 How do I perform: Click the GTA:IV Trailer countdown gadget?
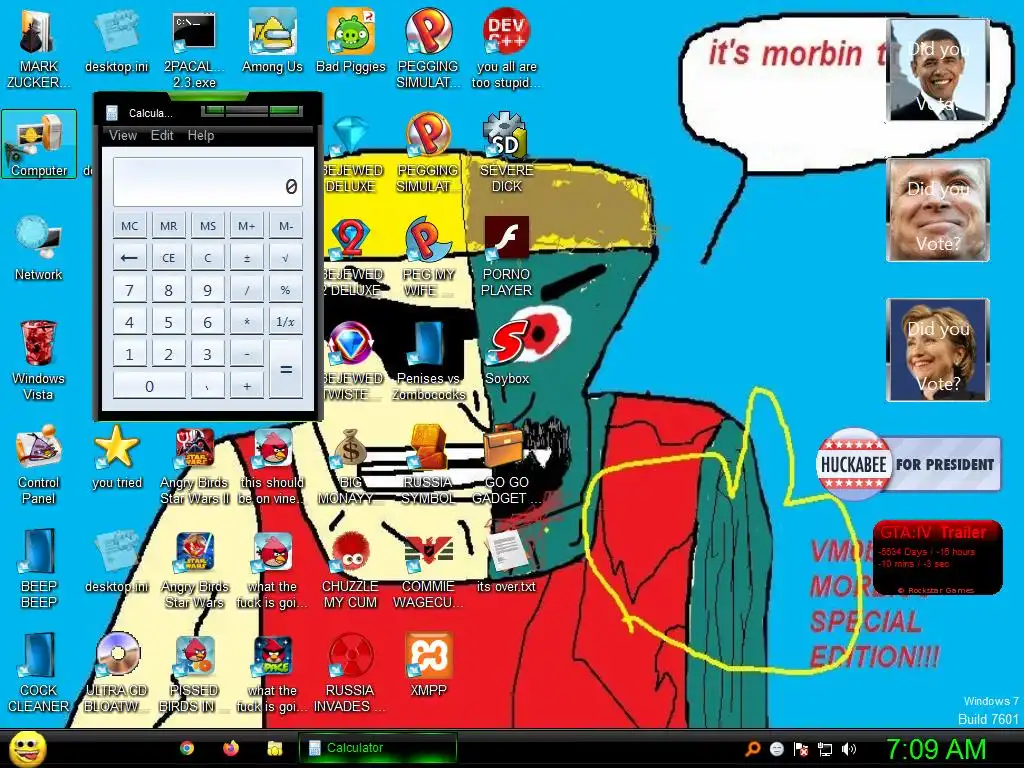[938, 557]
